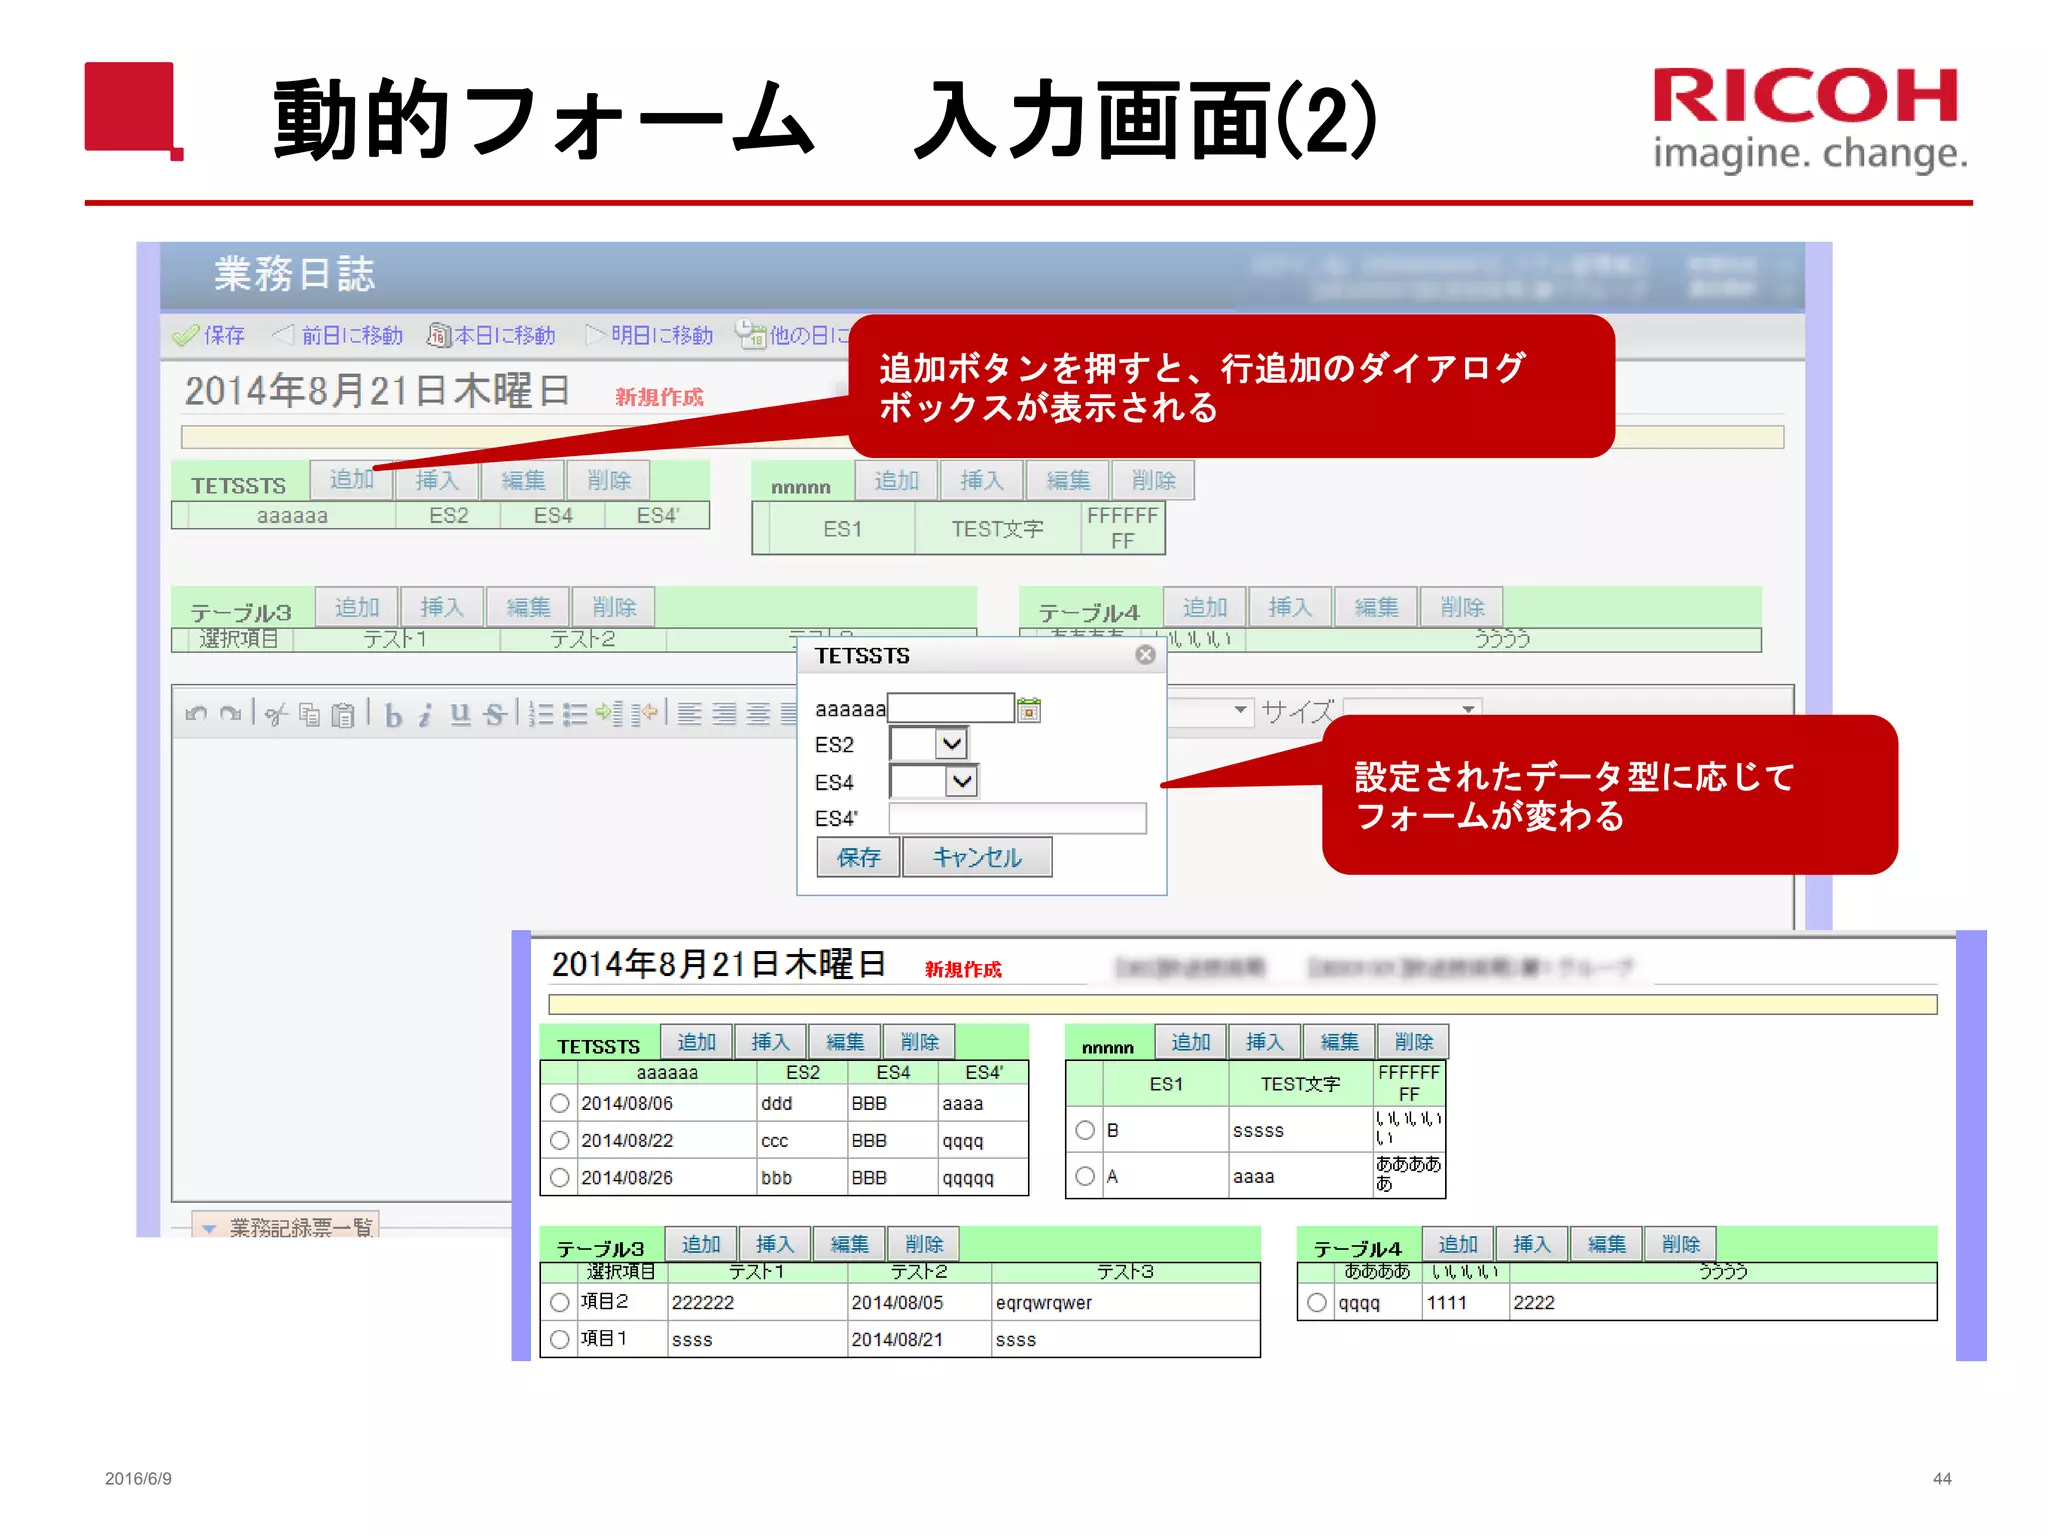Insert a bulleted list

tap(575, 714)
